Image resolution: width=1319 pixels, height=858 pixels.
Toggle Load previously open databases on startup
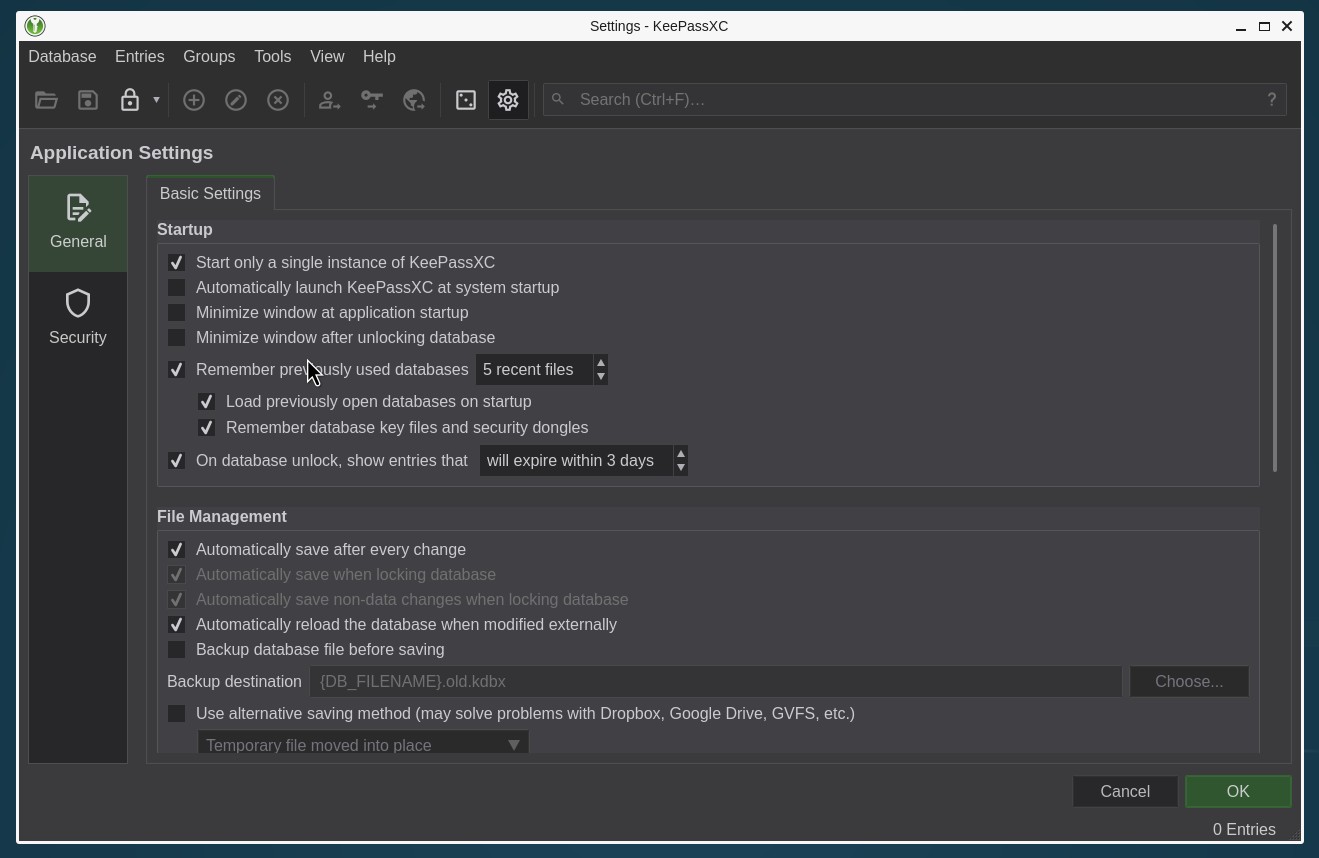[206, 401]
